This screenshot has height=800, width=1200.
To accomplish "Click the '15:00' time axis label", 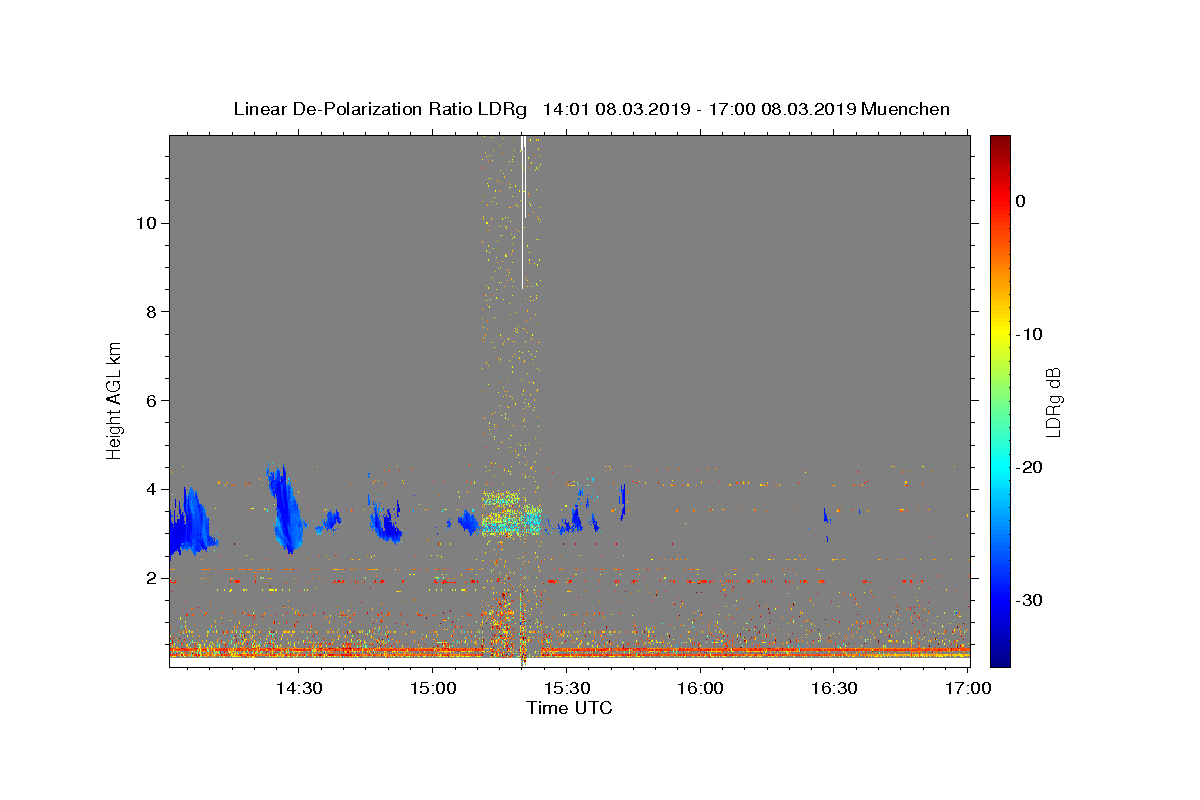I will [432, 688].
